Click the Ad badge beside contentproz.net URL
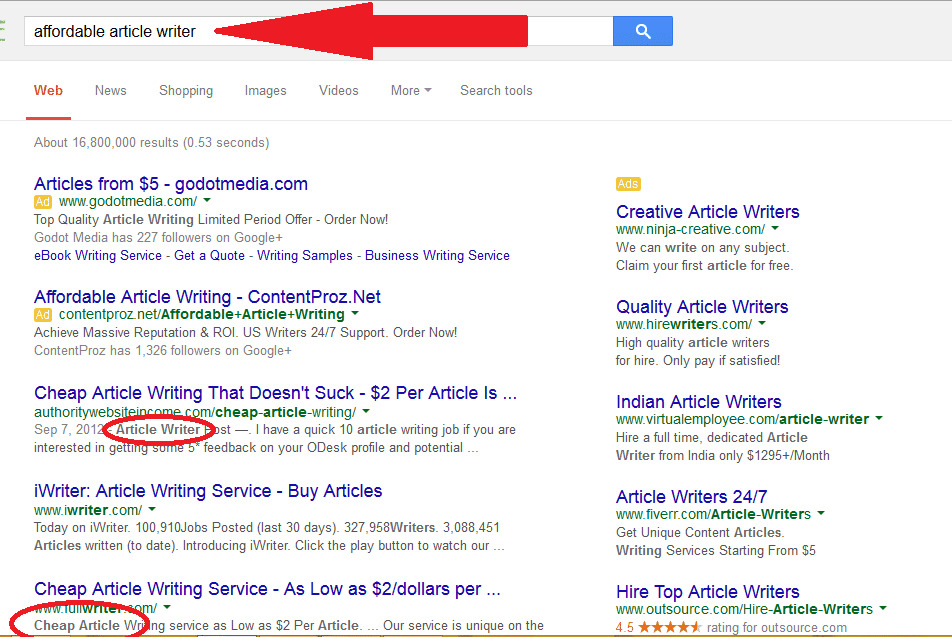The image size is (952, 637). pyautogui.click(x=42, y=315)
